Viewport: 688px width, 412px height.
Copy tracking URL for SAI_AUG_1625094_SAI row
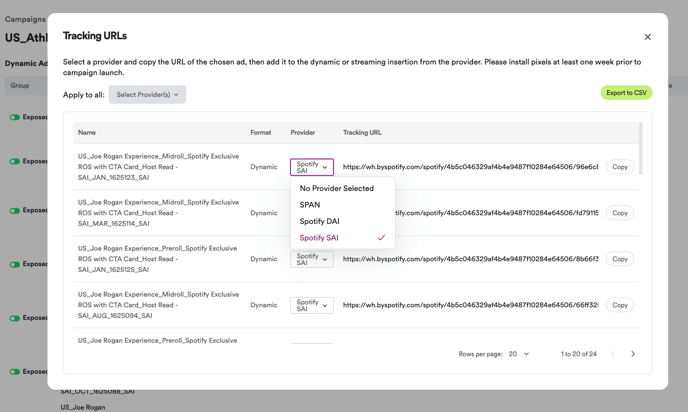tap(620, 305)
